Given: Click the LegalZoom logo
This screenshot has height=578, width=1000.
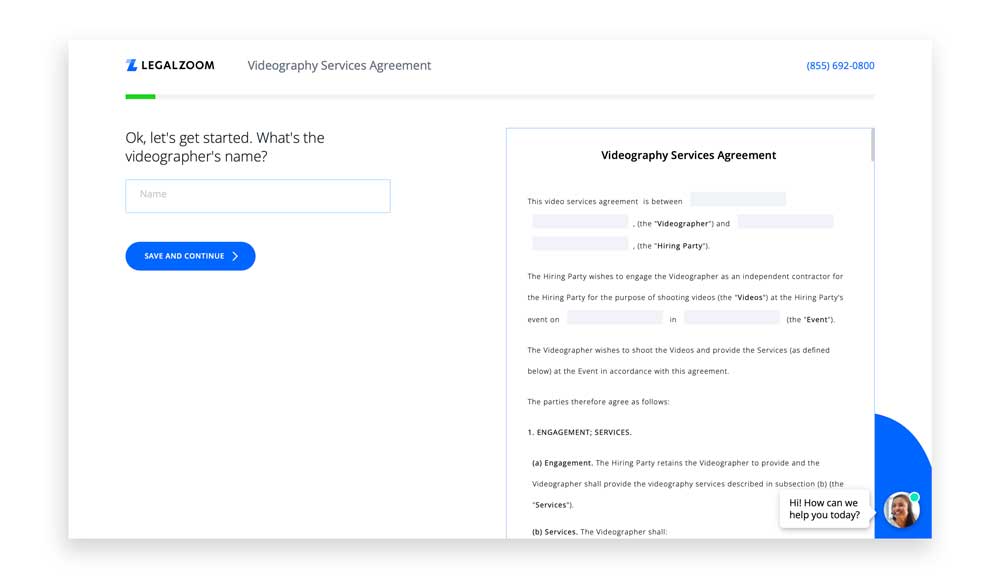Looking at the screenshot, I should pyautogui.click(x=170, y=65).
